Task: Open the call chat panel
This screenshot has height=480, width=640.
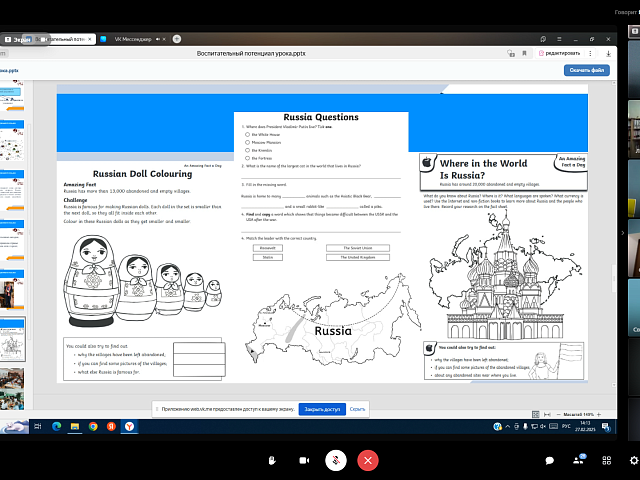Action: click(x=549, y=460)
